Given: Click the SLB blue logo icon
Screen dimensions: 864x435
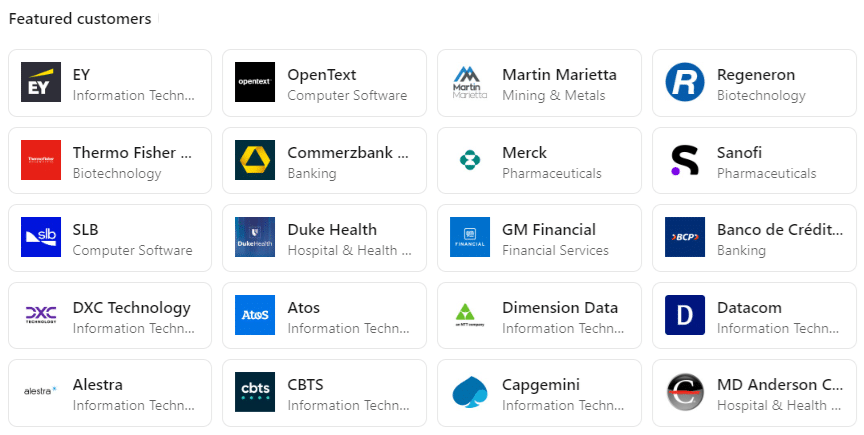Looking at the screenshot, I should tap(41, 237).
